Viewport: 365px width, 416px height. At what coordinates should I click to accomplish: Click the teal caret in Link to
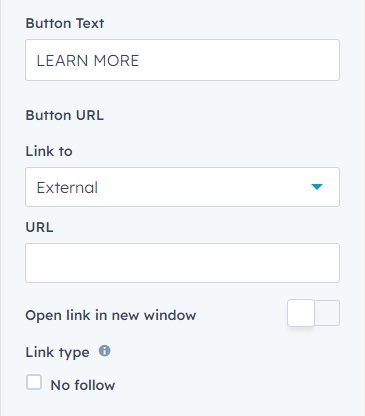pyautogui.click(x=317, y=187)
